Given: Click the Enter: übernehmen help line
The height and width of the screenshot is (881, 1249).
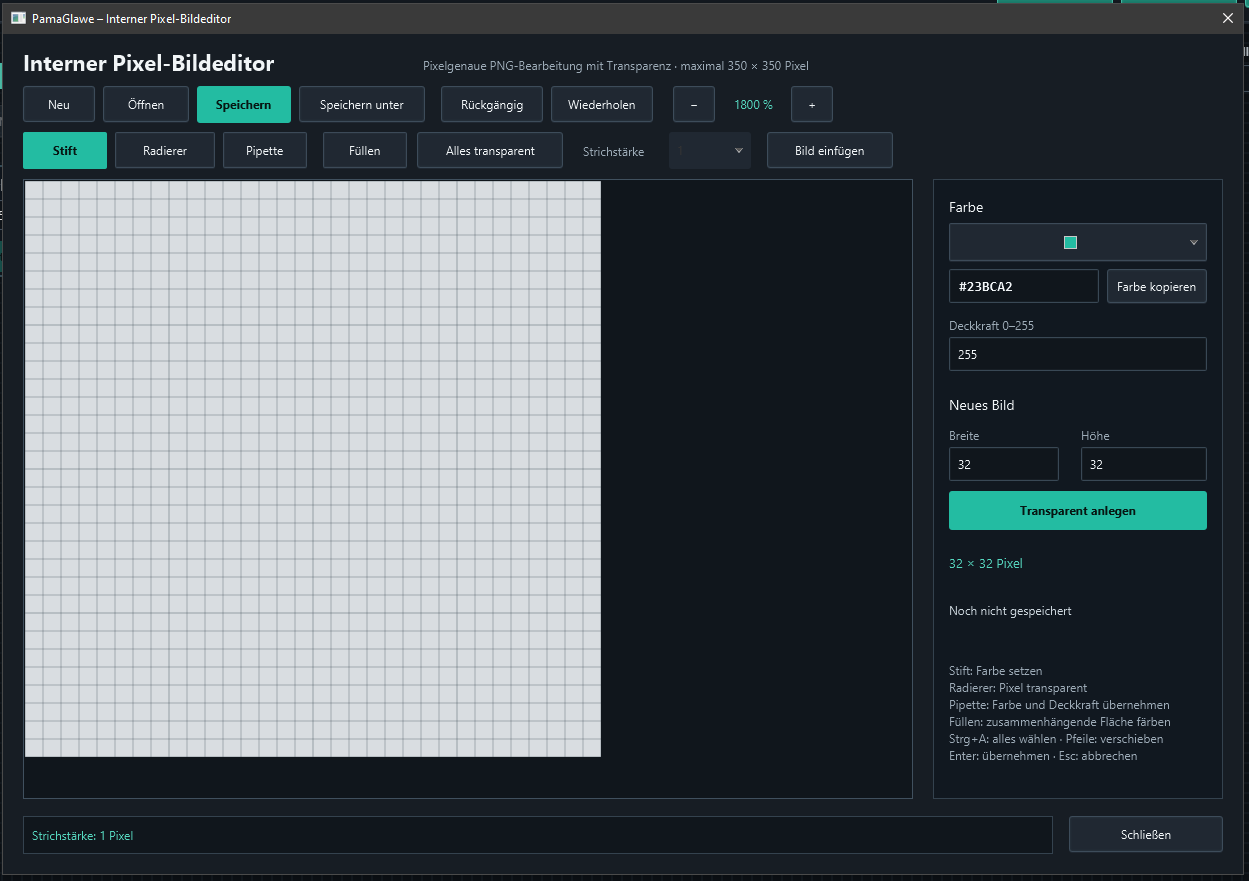Looking at the screenshot, I should tap(1043, 756).
